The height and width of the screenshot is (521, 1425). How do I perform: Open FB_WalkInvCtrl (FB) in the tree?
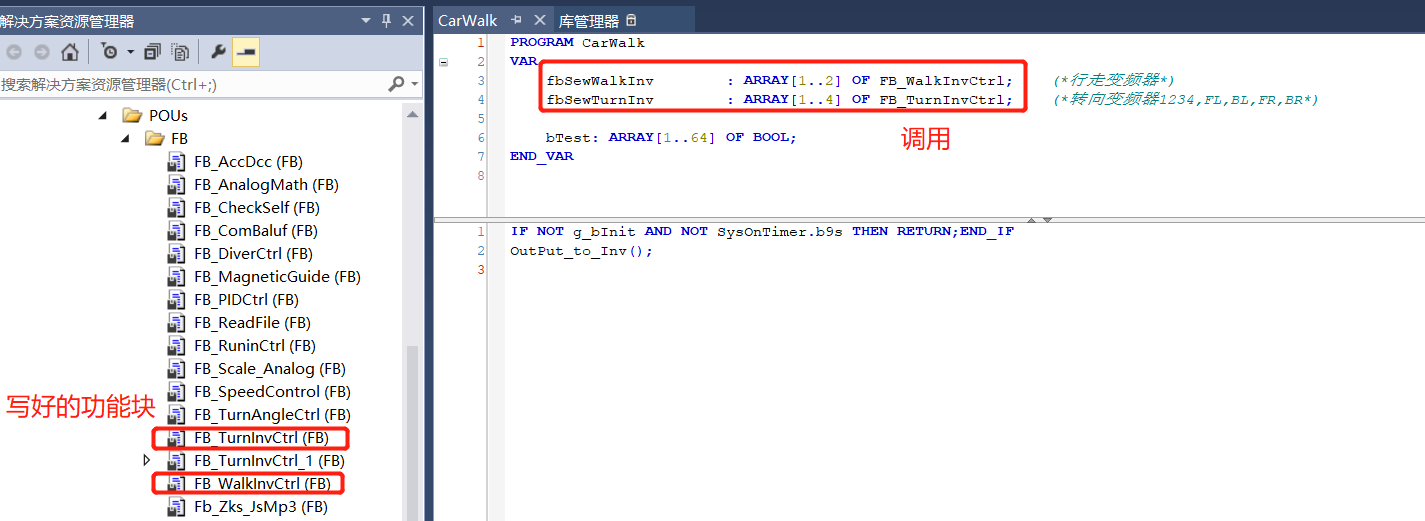click(261, 484)
